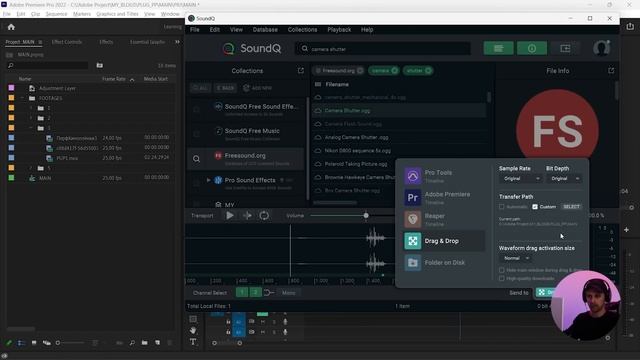Viewport: 640px width, 360px height.
Task: Click the Premiere Home icon
Action: (x=11, y=27)
